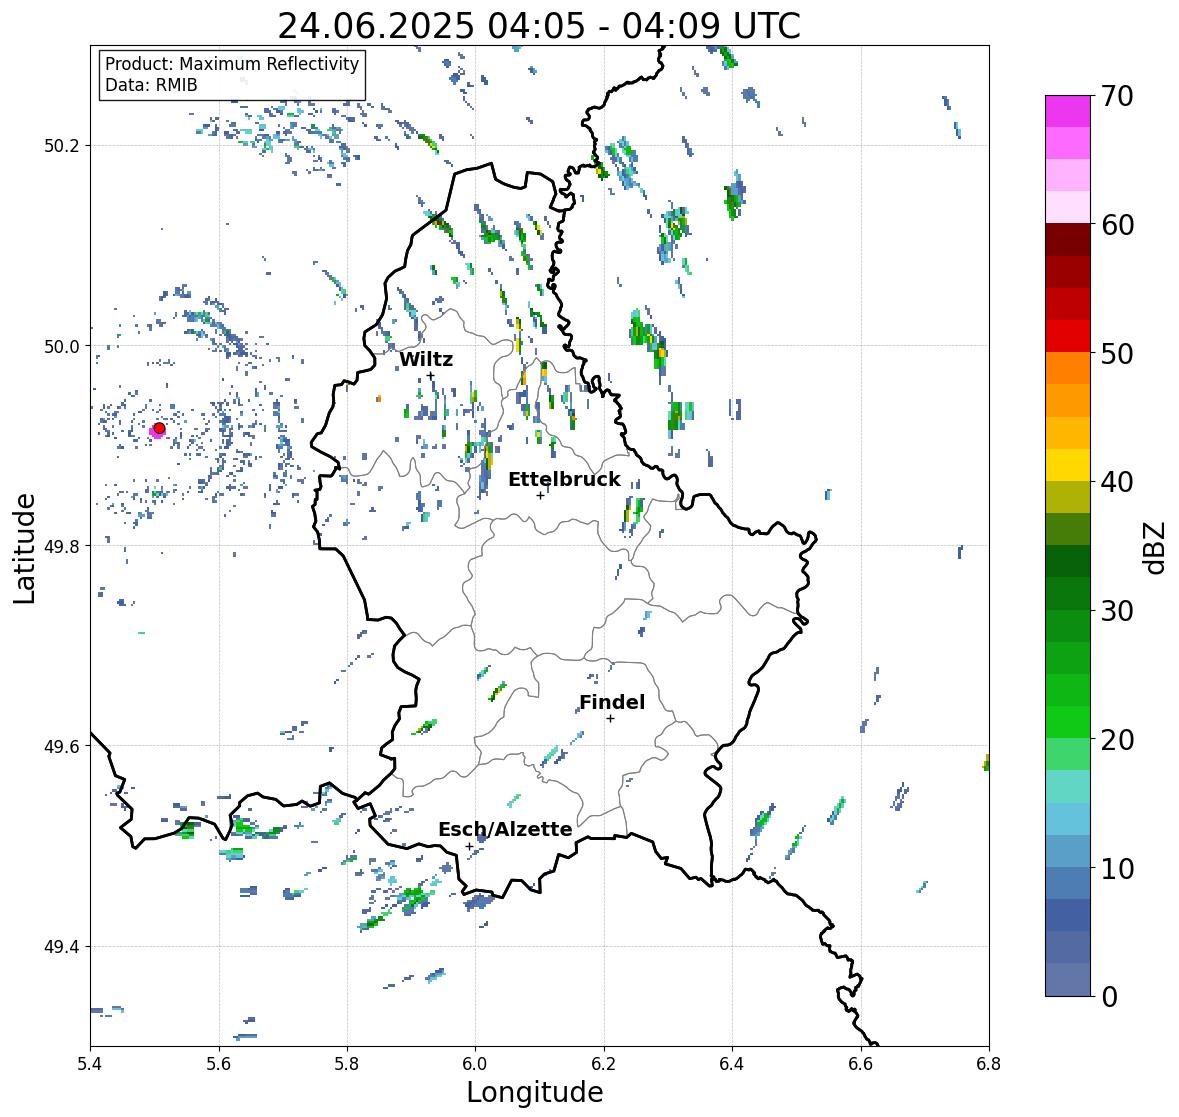The height and width of the screenshot is (1117, 1179).
Task: Click the Longitude axis label
Action: pyautogui.click(x=535, y=1092)
